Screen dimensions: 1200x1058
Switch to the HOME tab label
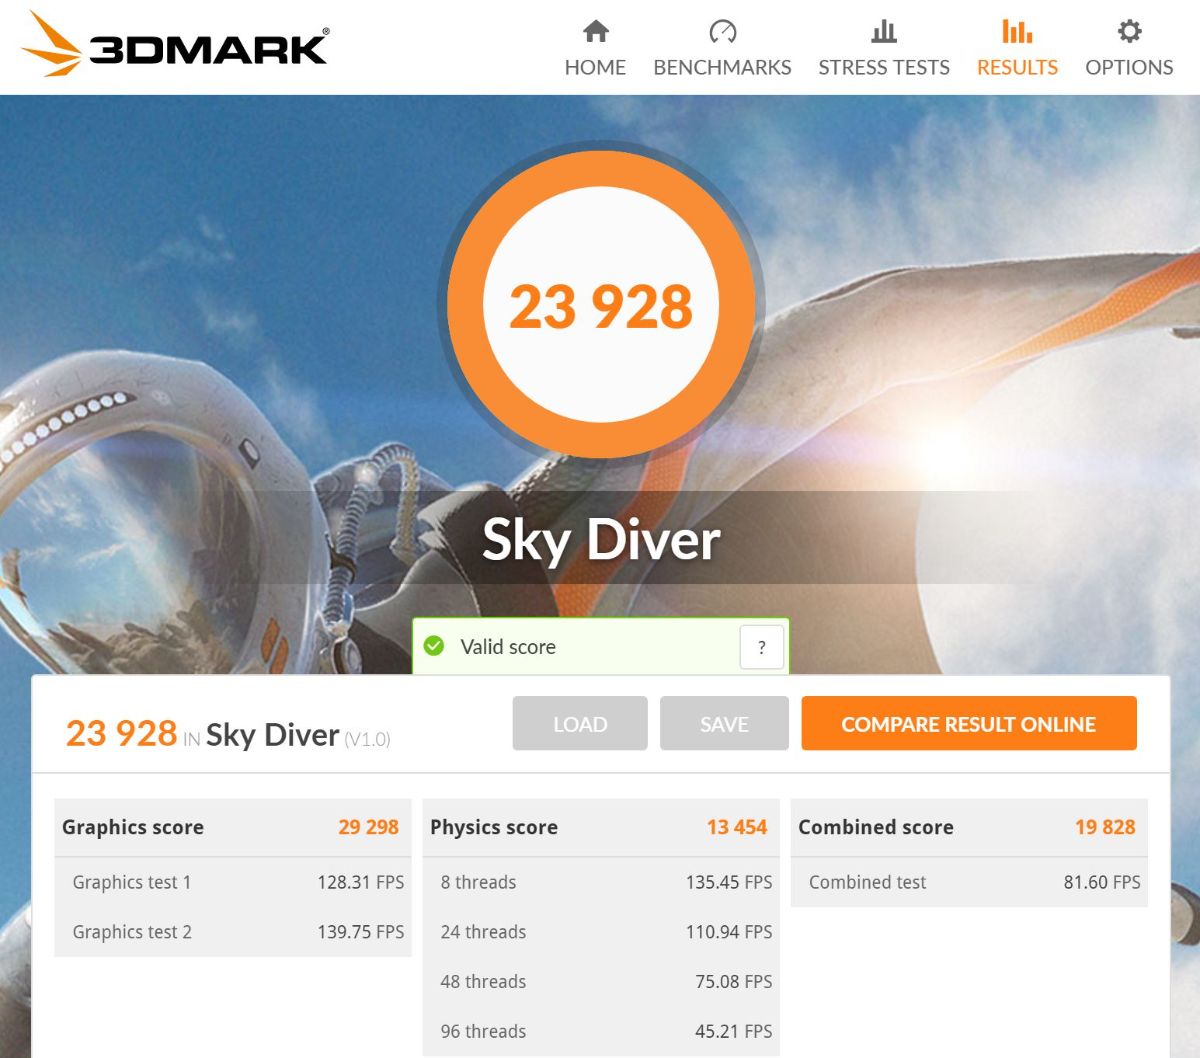point(595,67)
